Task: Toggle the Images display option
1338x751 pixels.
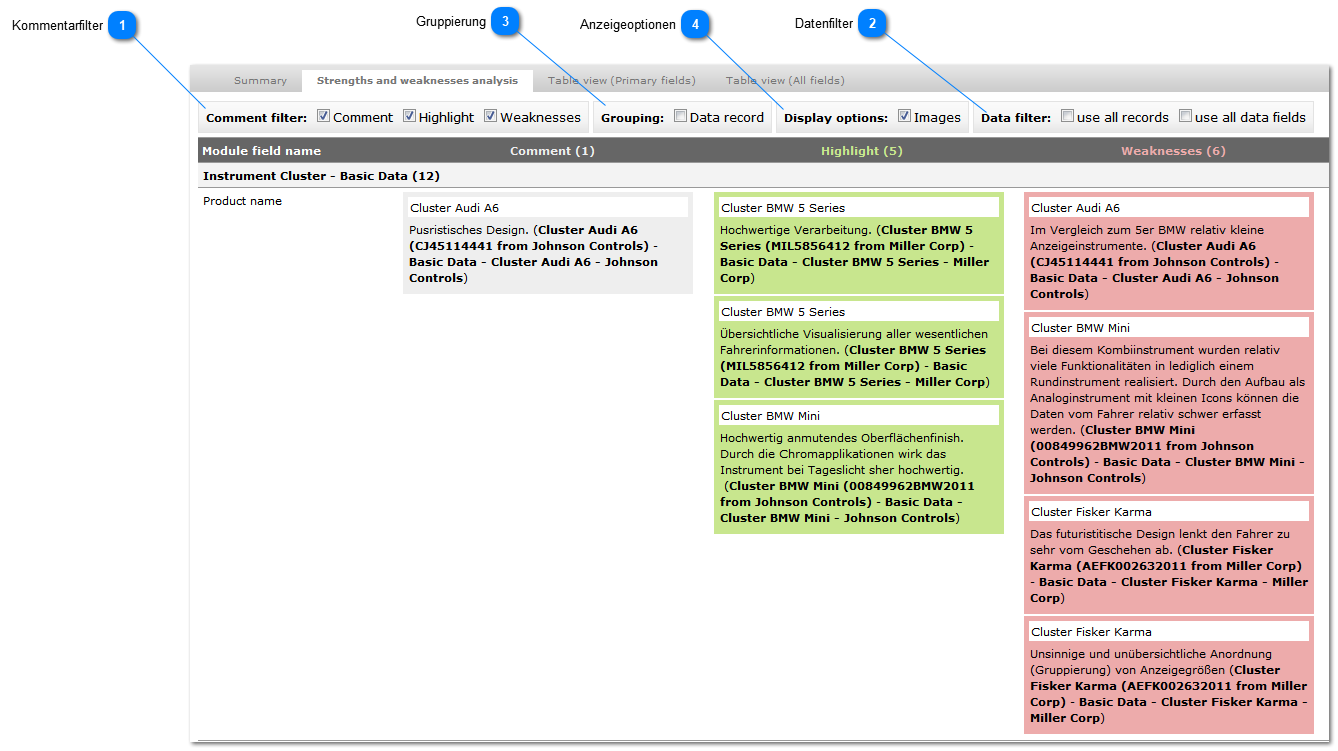Action: point(905,116)
